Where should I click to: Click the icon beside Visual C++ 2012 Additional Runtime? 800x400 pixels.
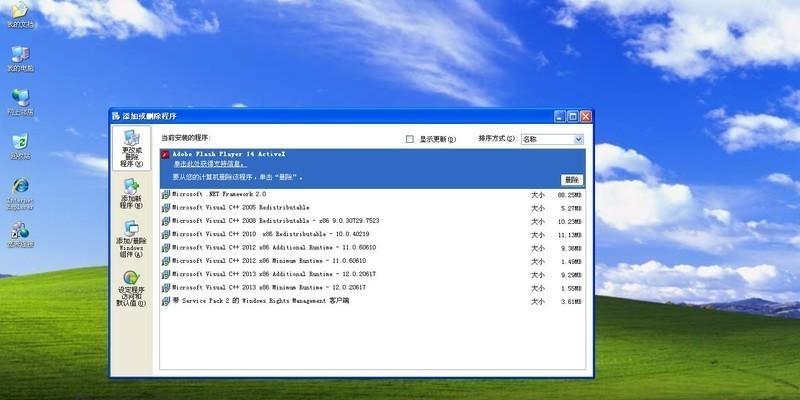(165, 247)
